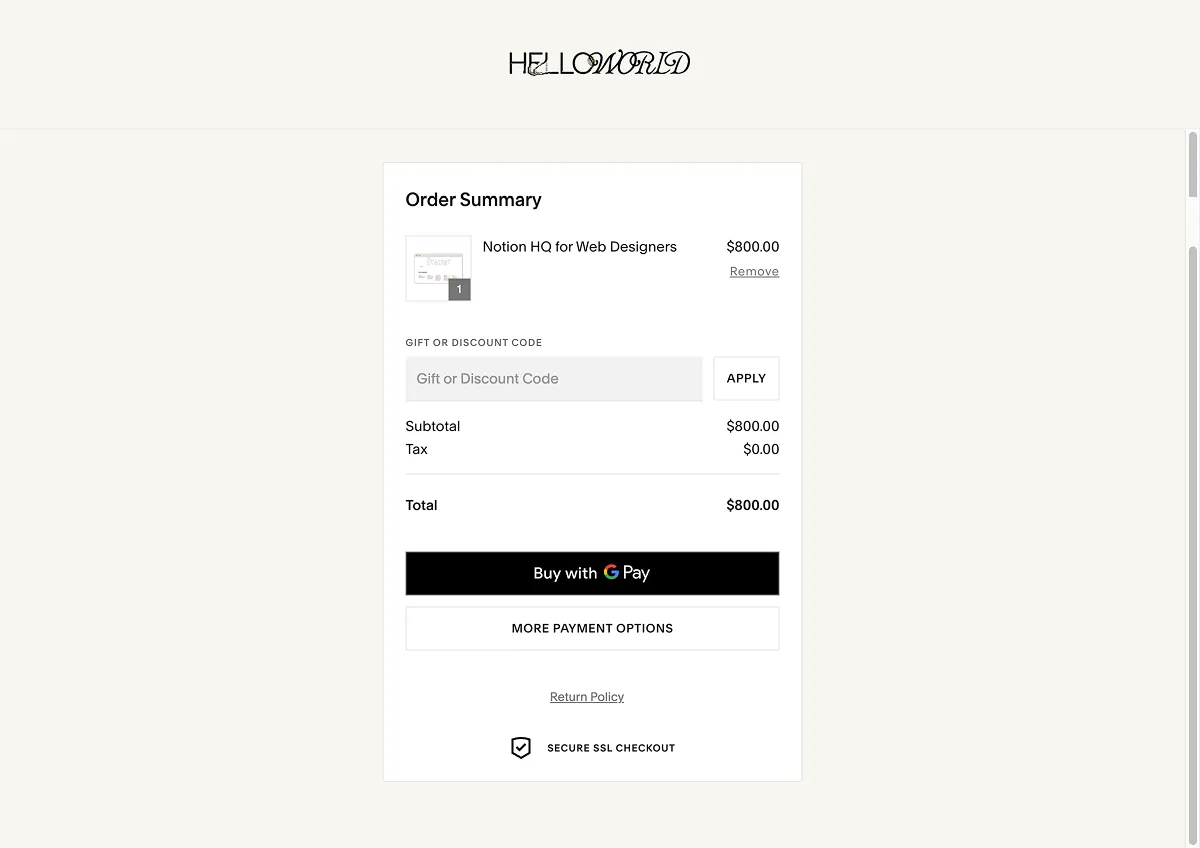Click the quantity badge on the product image
Screen dimensions: 1200x848
click(459, 289)
